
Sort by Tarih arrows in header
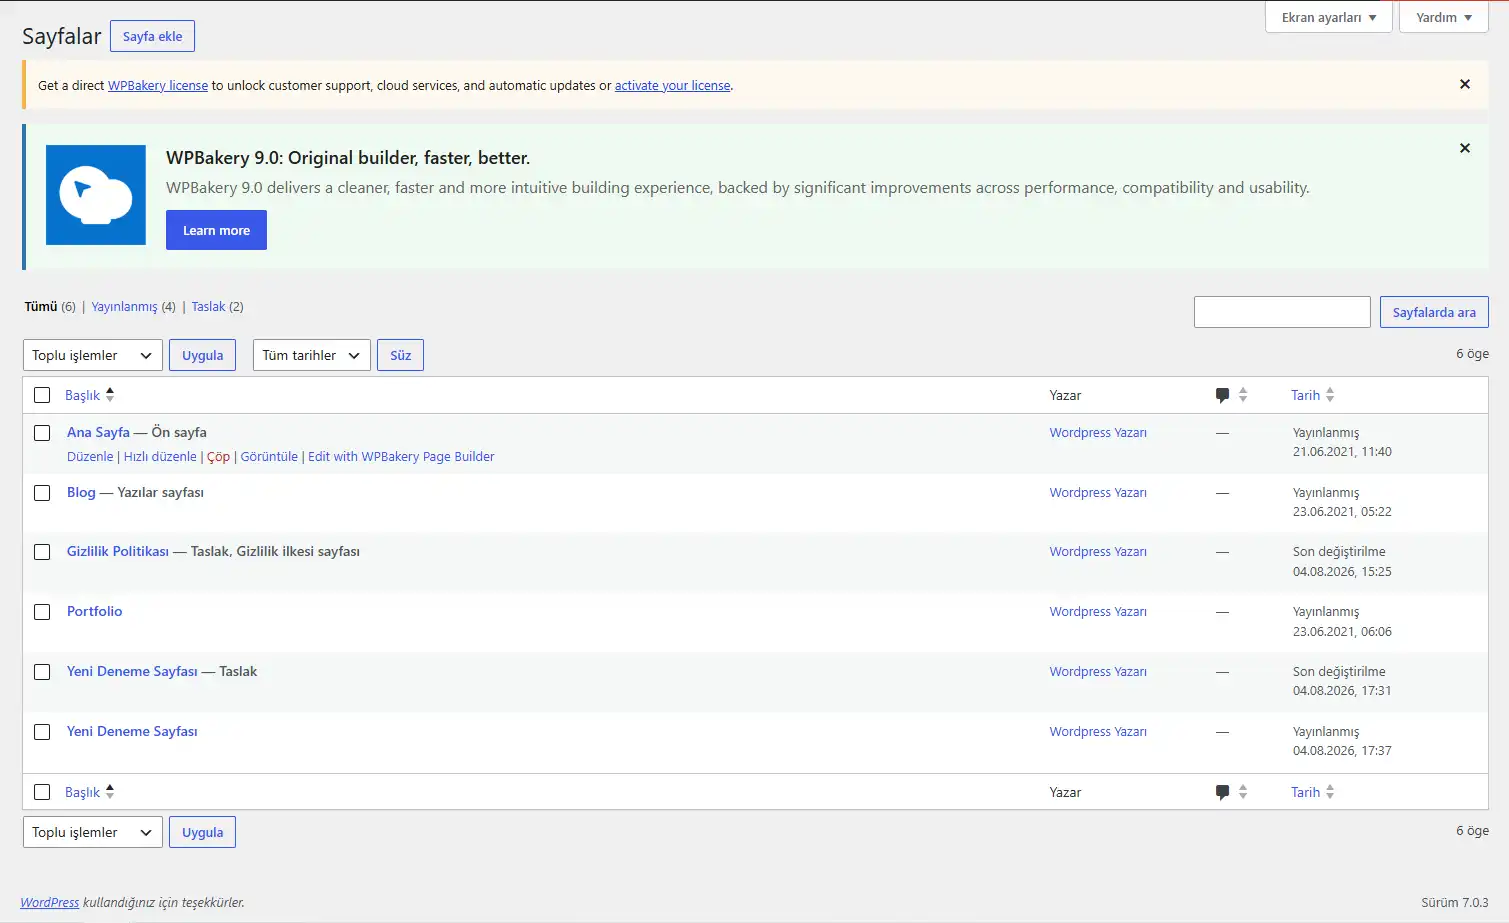(x=1330, y=395)
